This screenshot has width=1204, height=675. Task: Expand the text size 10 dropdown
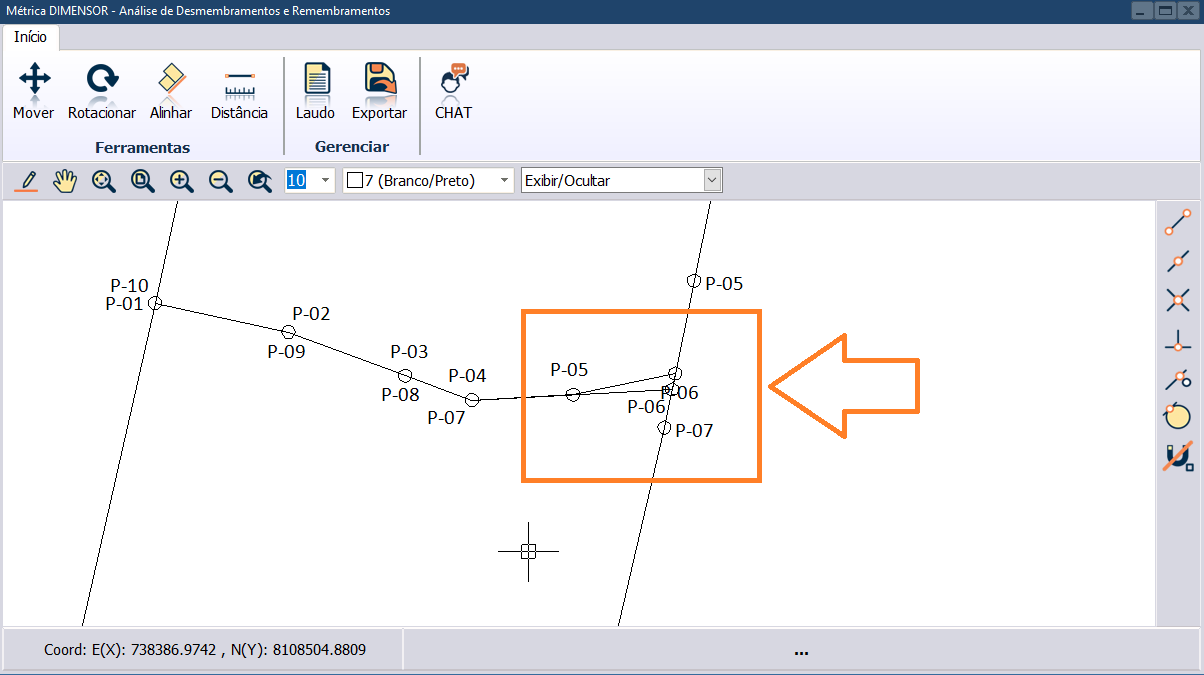pos(324,181)
